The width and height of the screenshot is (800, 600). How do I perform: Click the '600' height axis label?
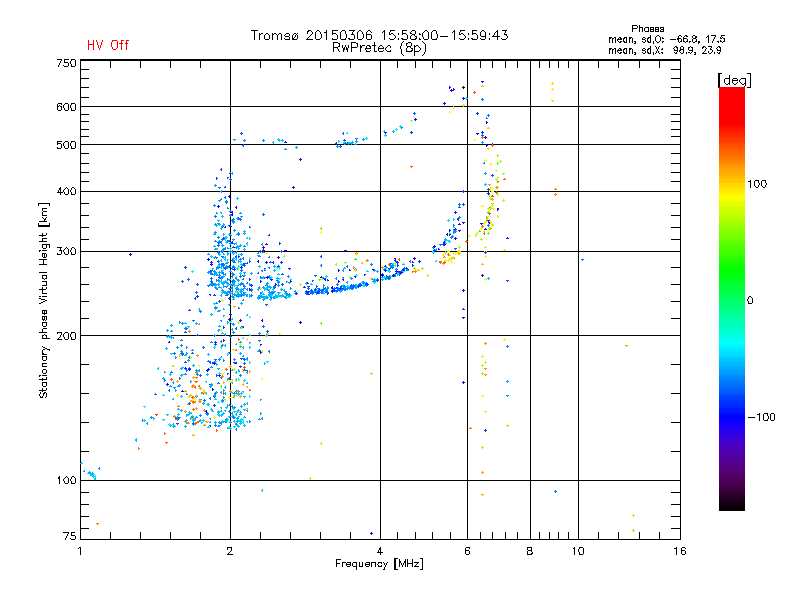click(x=66, y=107)
